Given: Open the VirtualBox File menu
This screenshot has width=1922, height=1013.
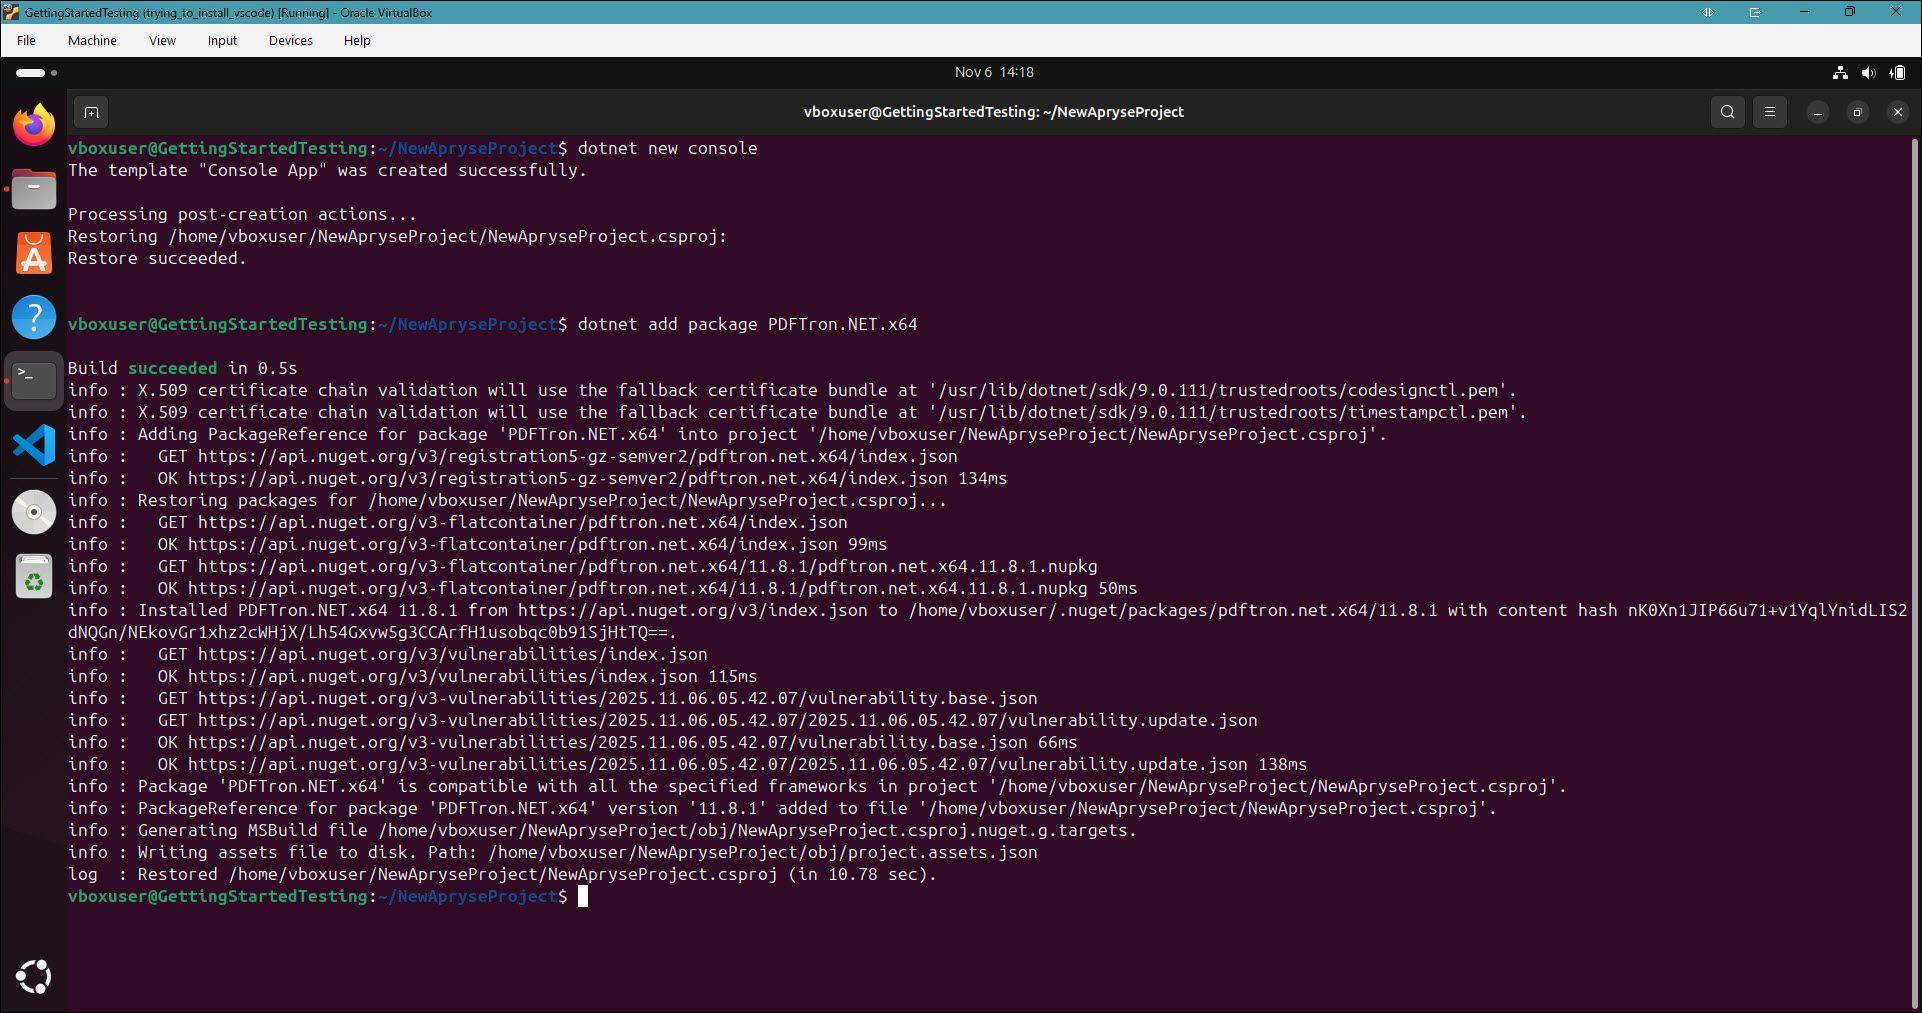Looking at the screenshot, I should [26, 41].
